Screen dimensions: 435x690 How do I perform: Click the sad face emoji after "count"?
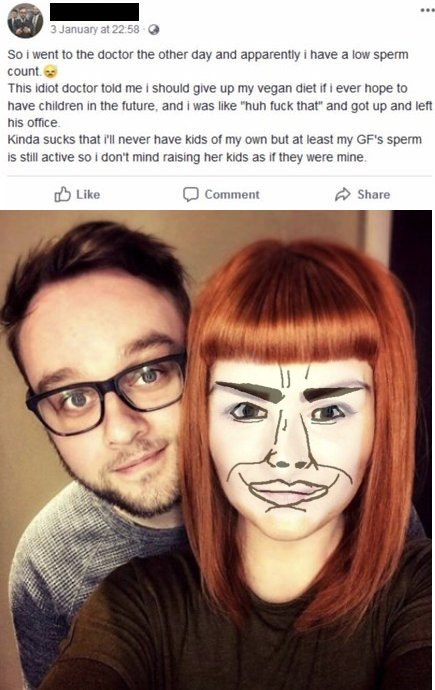coord(51,71)
